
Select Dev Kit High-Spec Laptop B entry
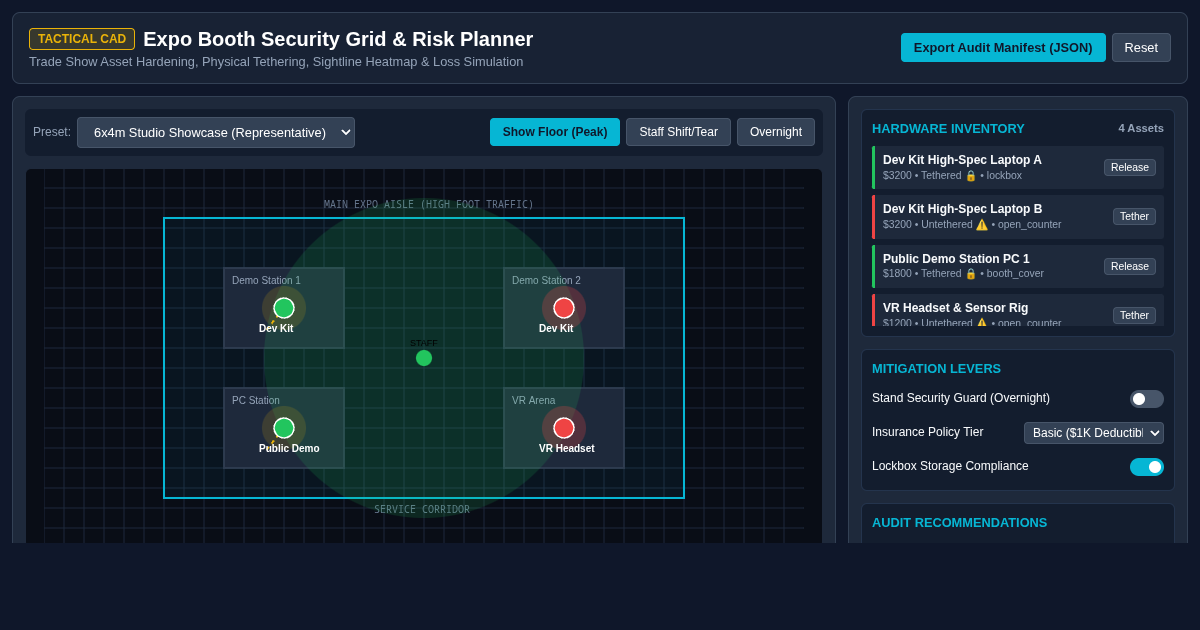1018,216
